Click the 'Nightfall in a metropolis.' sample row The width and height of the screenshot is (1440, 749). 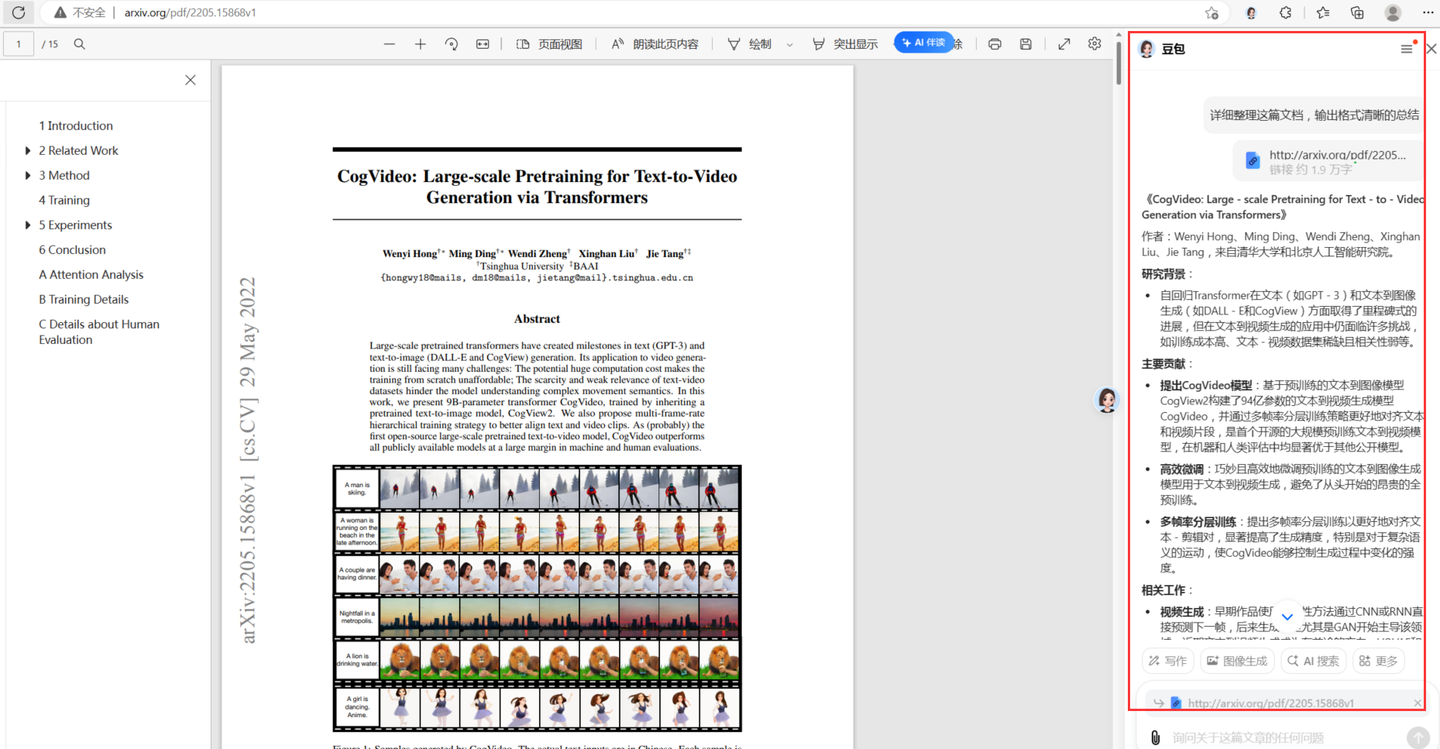tap(537, 618)
